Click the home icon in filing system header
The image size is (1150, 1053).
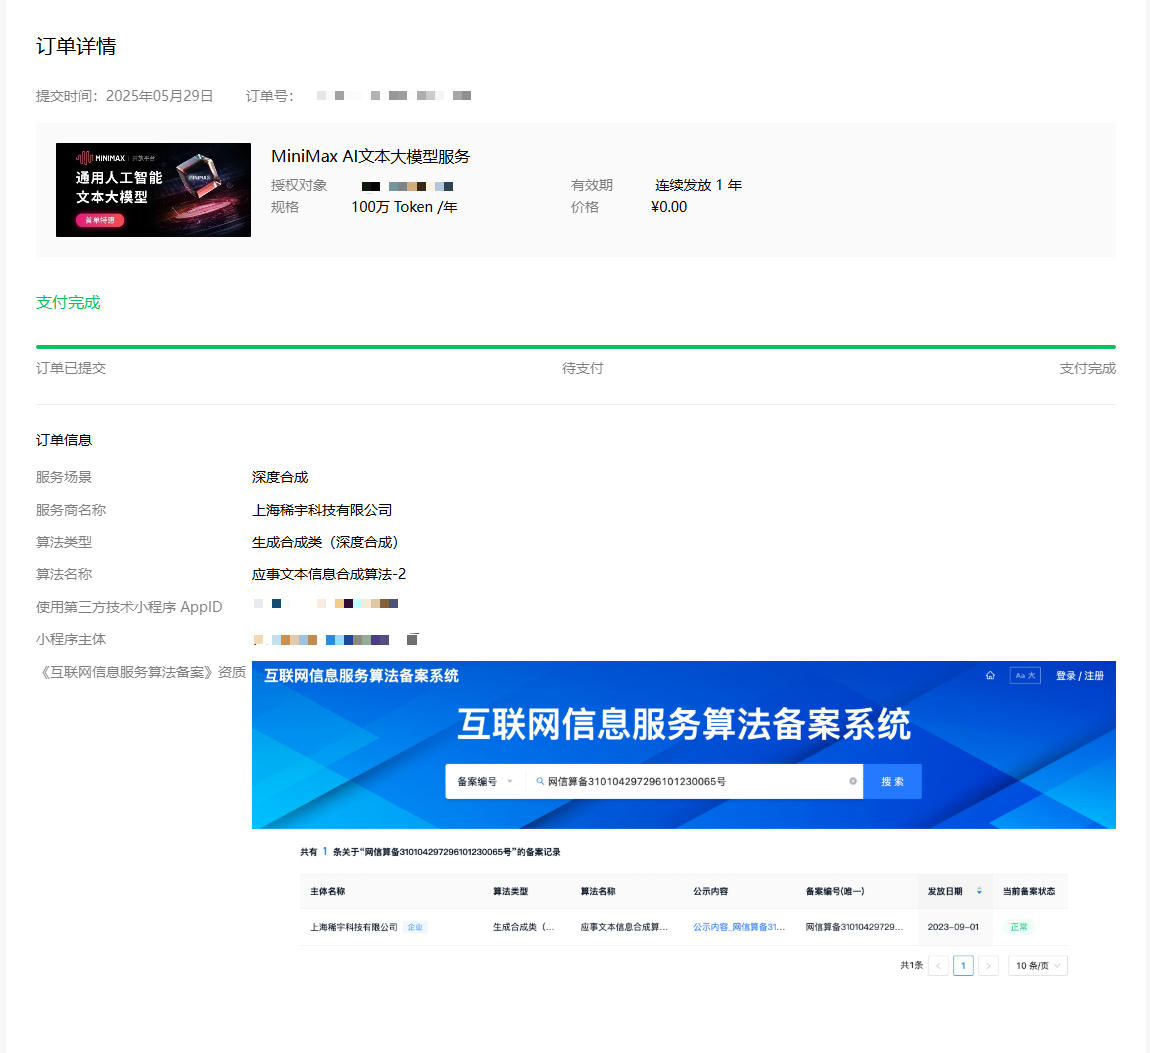(990, 676)
